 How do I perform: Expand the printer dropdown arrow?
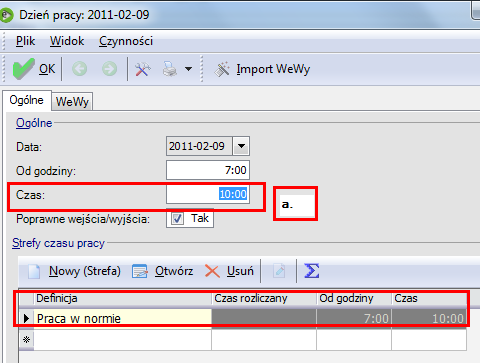point(188,69)
